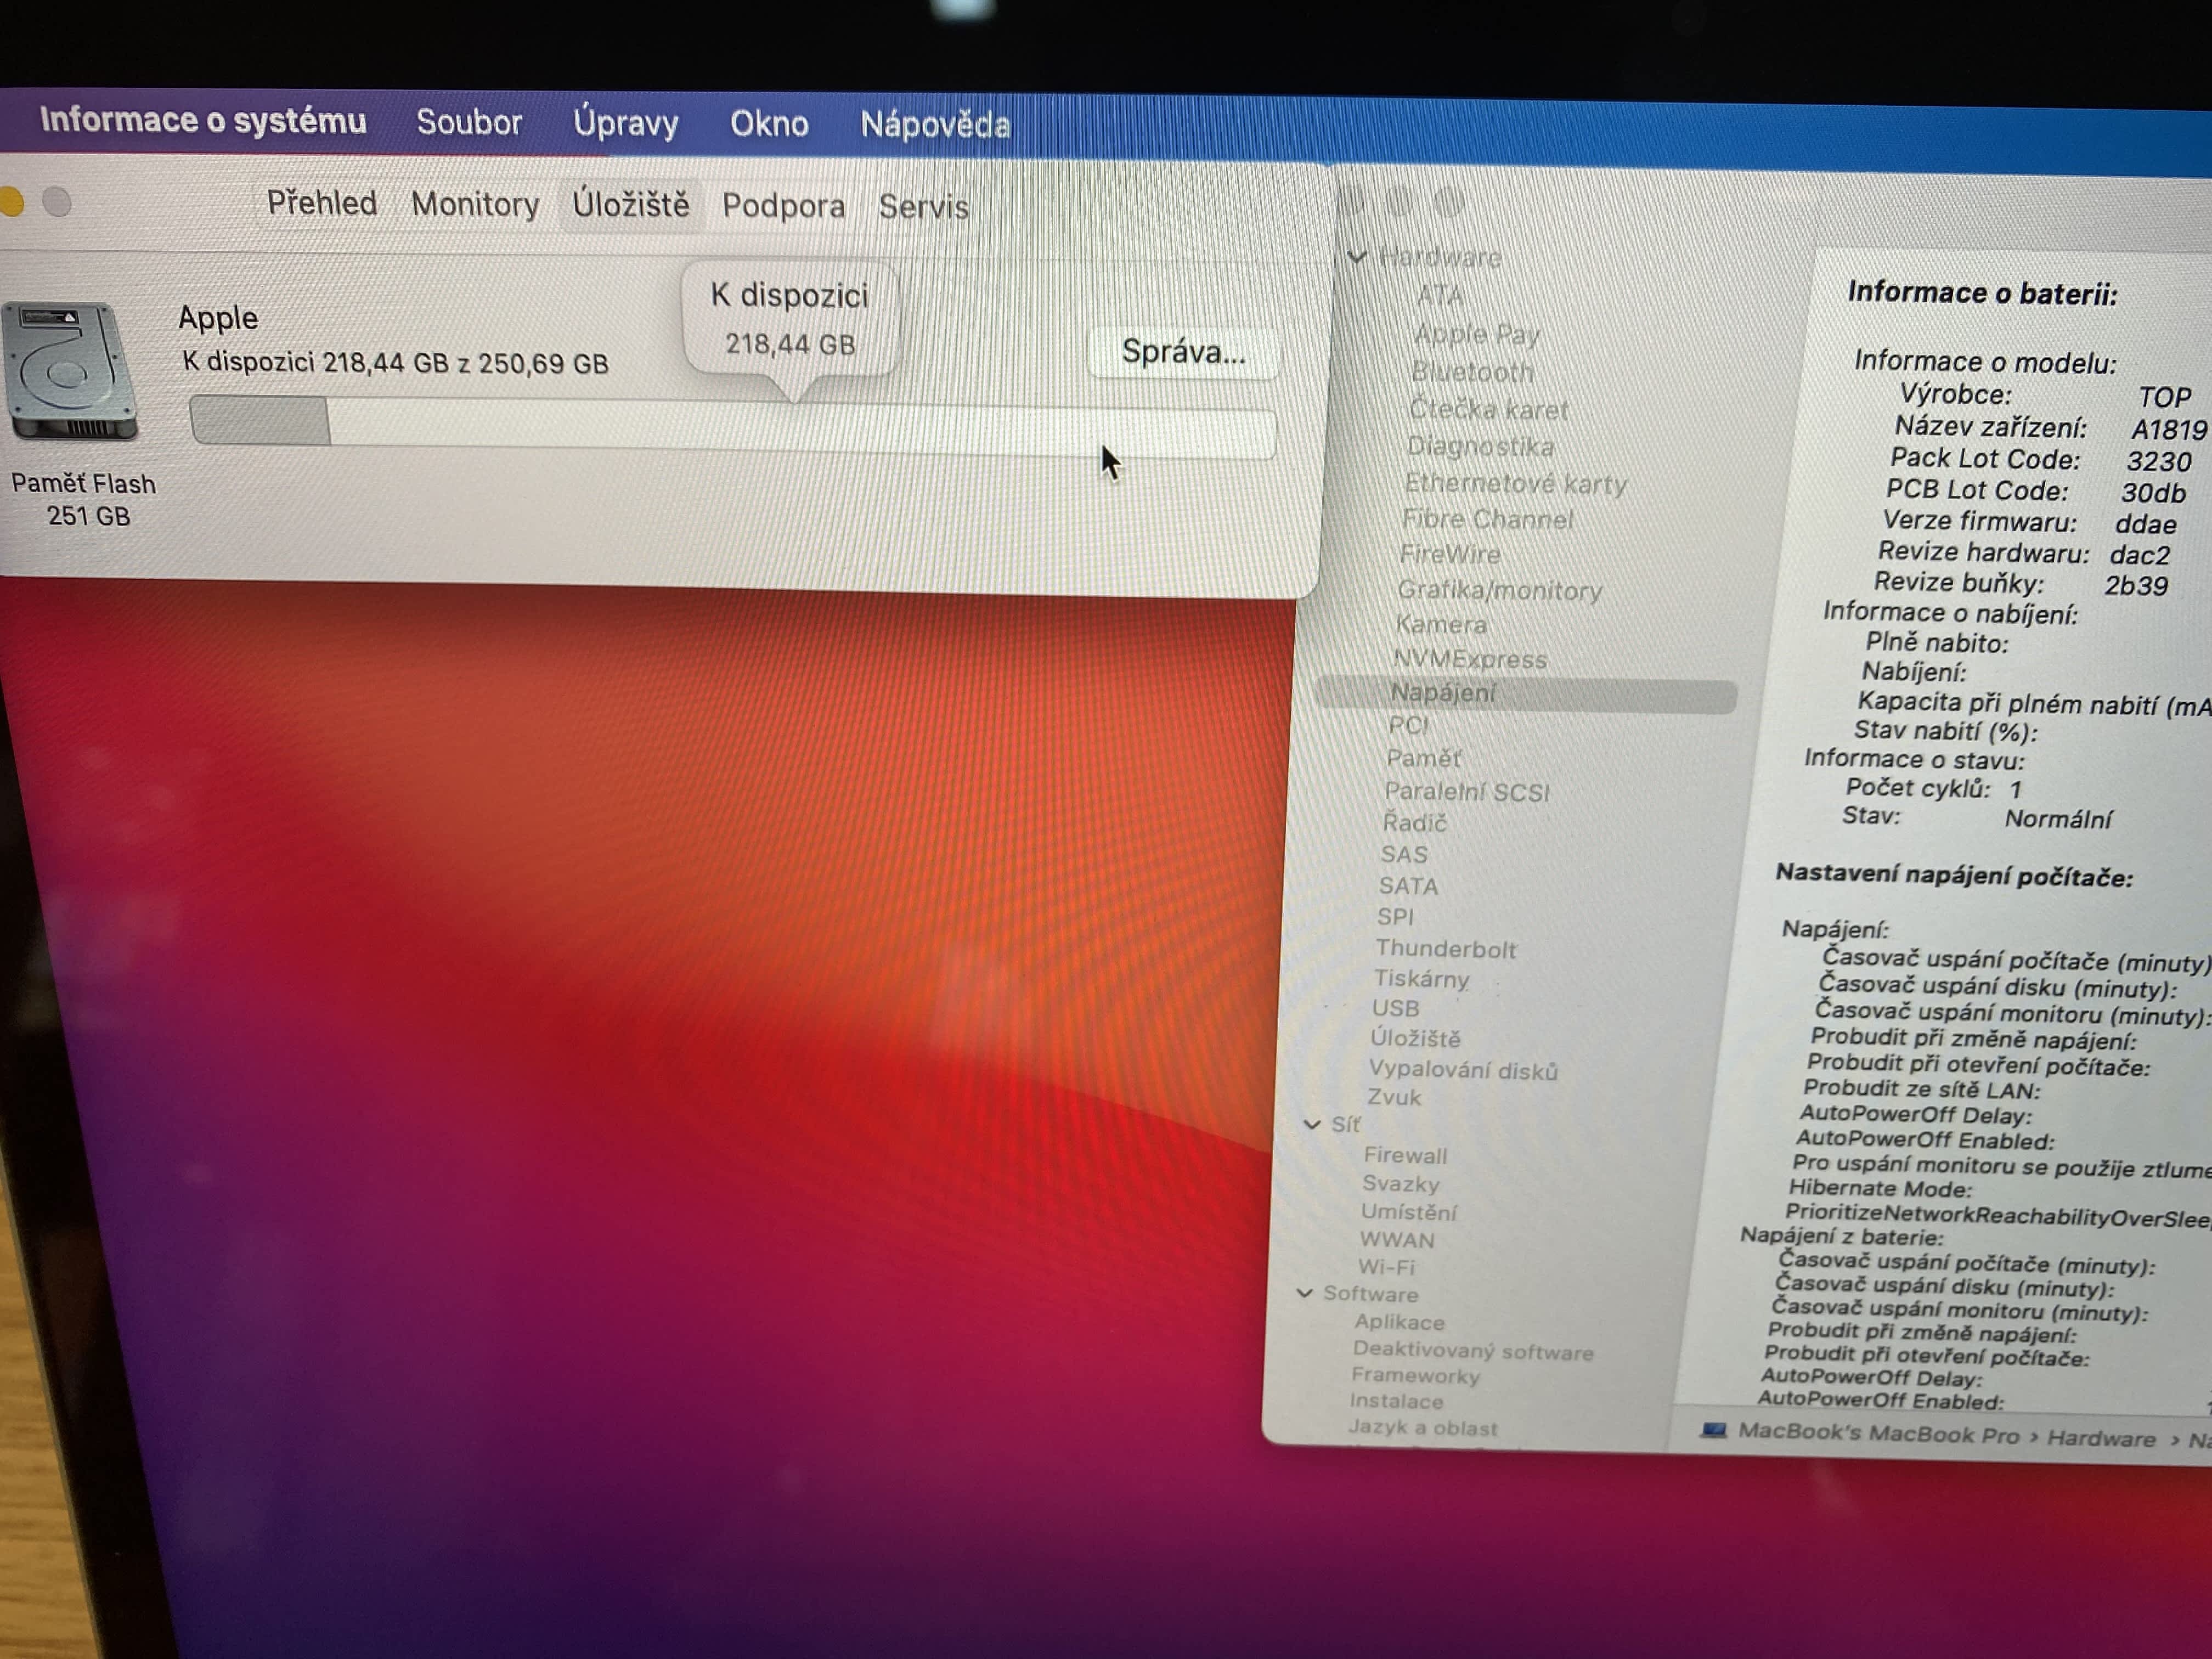Open the Nápověda menu
Image resolution: width=2212 pixels, height=1659 pixels.
point(935,125)
